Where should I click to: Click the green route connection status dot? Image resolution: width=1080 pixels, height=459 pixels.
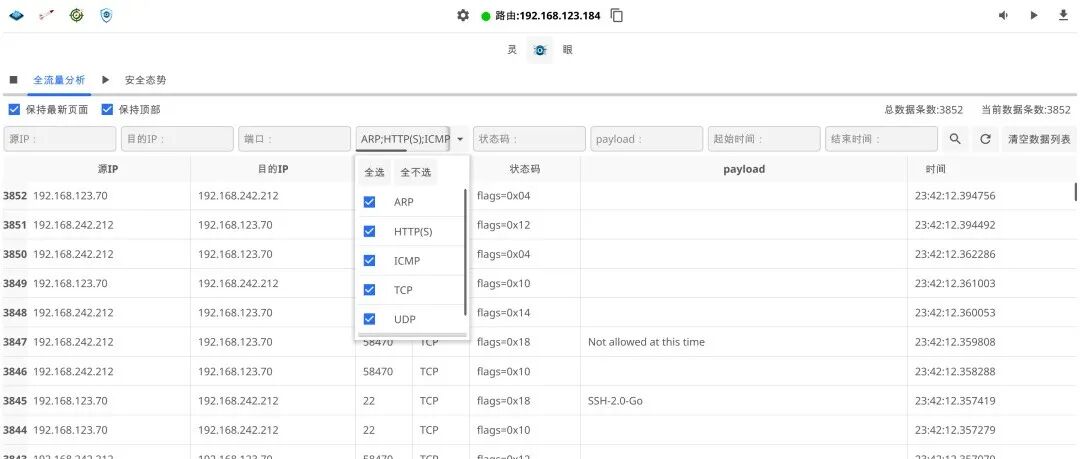486,16
